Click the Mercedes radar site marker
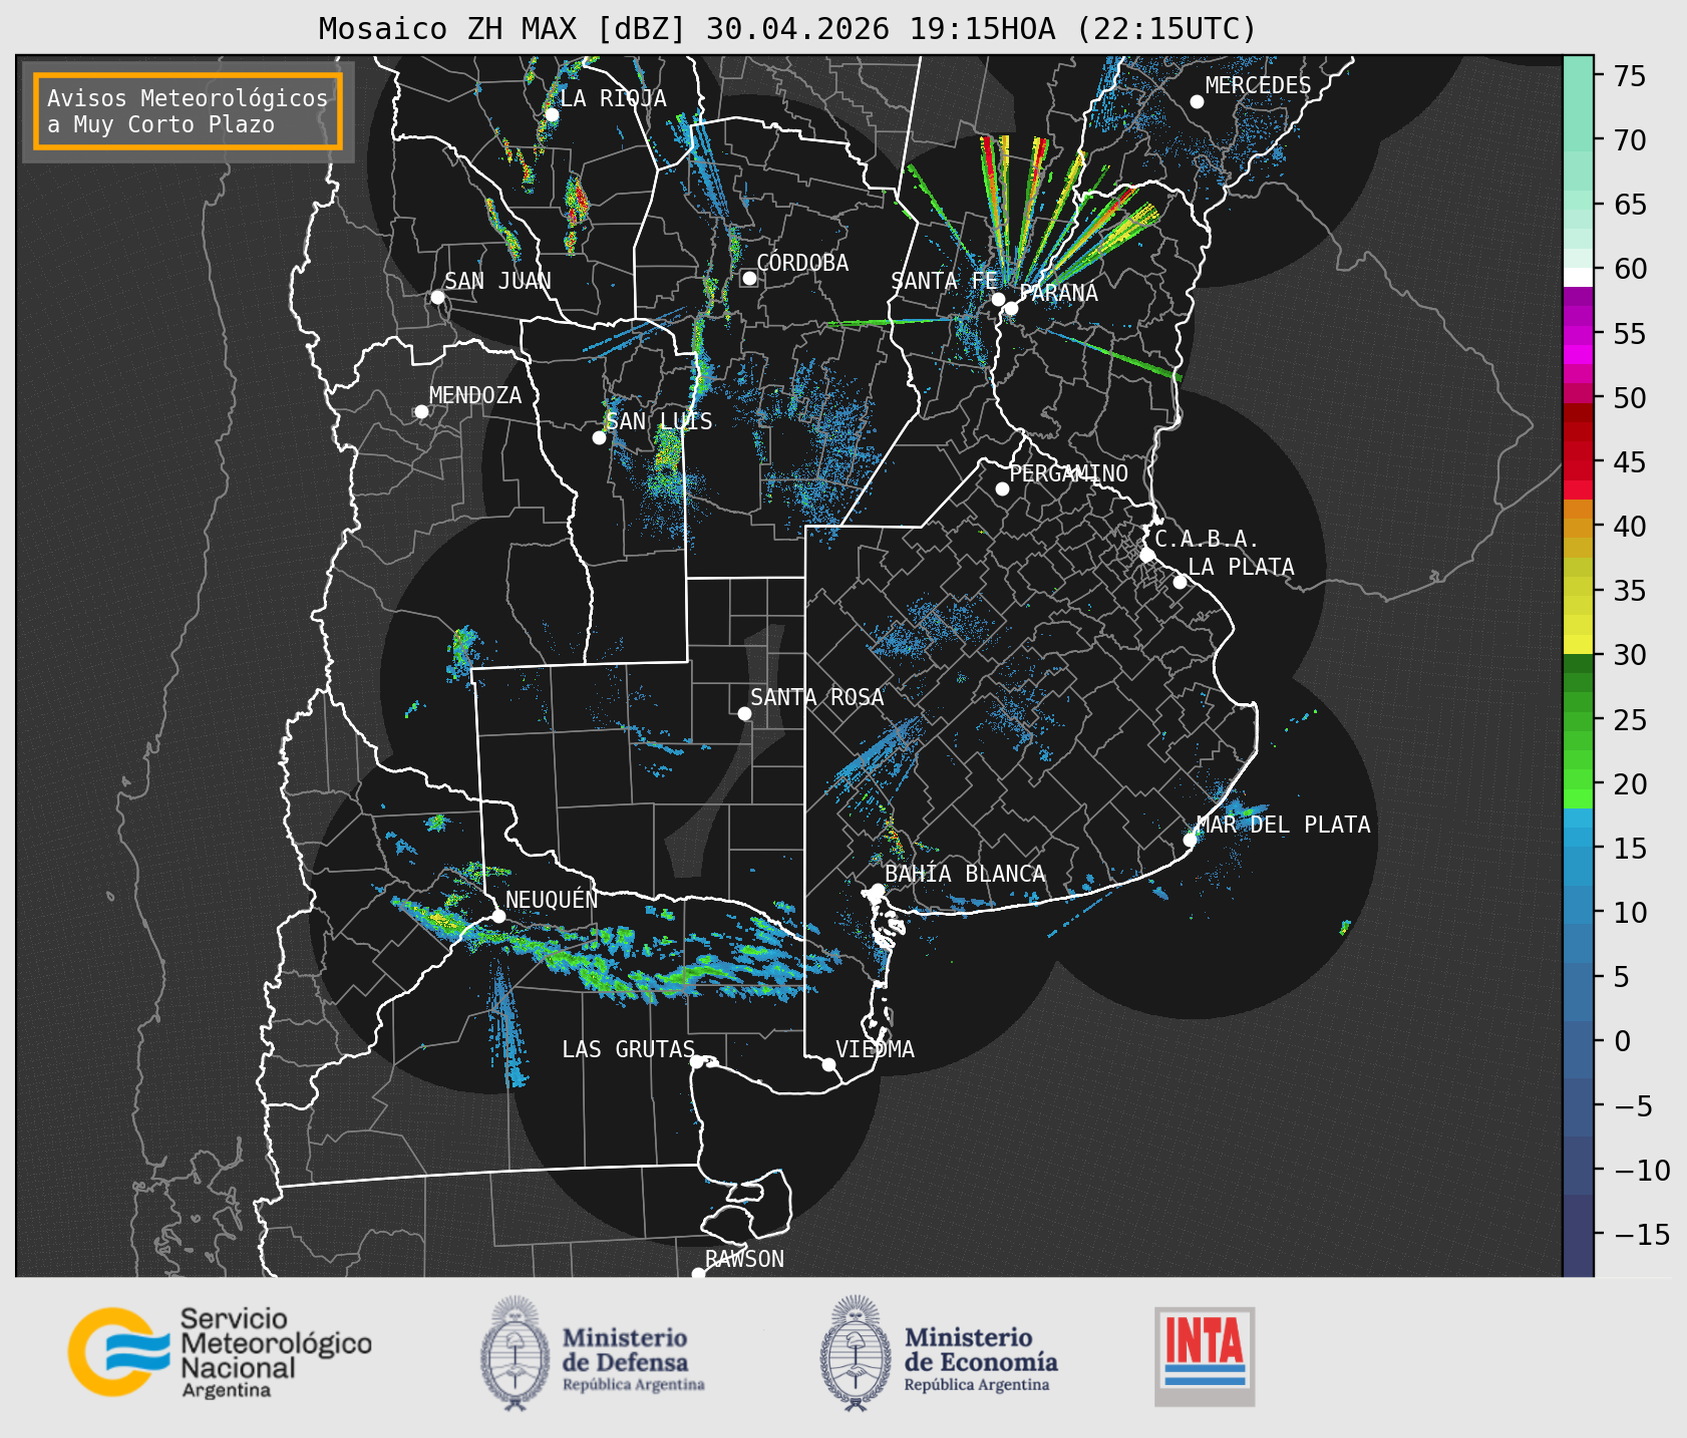1687x1438 pixels. pos(1197,102)
